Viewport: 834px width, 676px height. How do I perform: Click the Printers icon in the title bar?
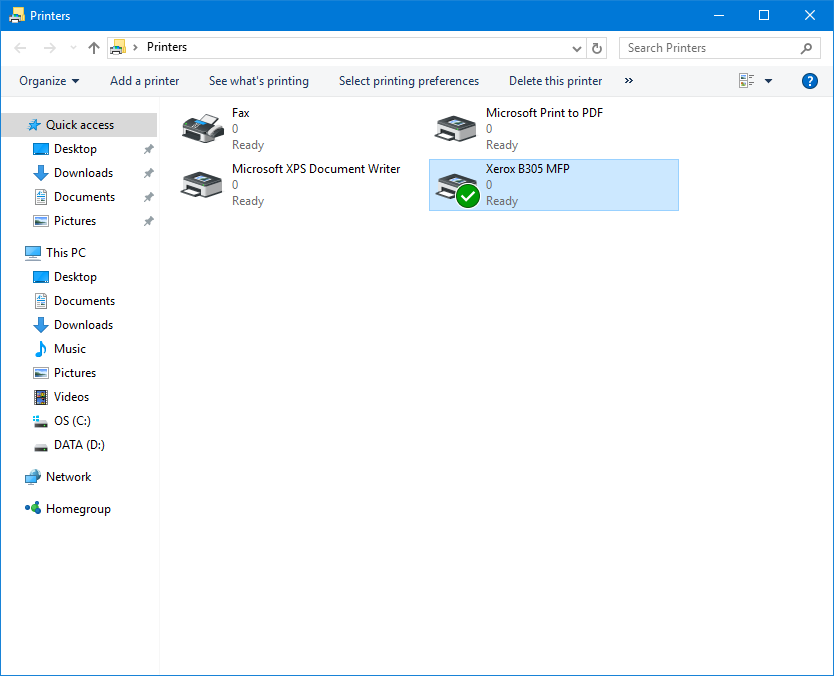click(x=17, y=15)
